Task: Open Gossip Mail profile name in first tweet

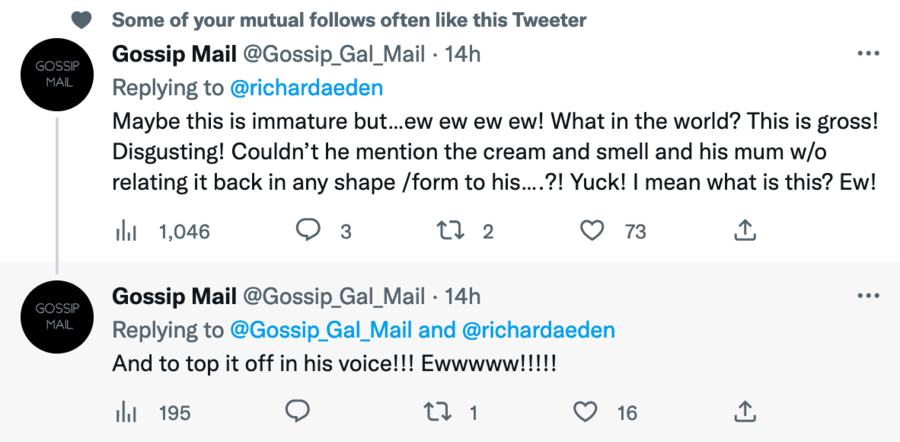Action: point(174,54)
